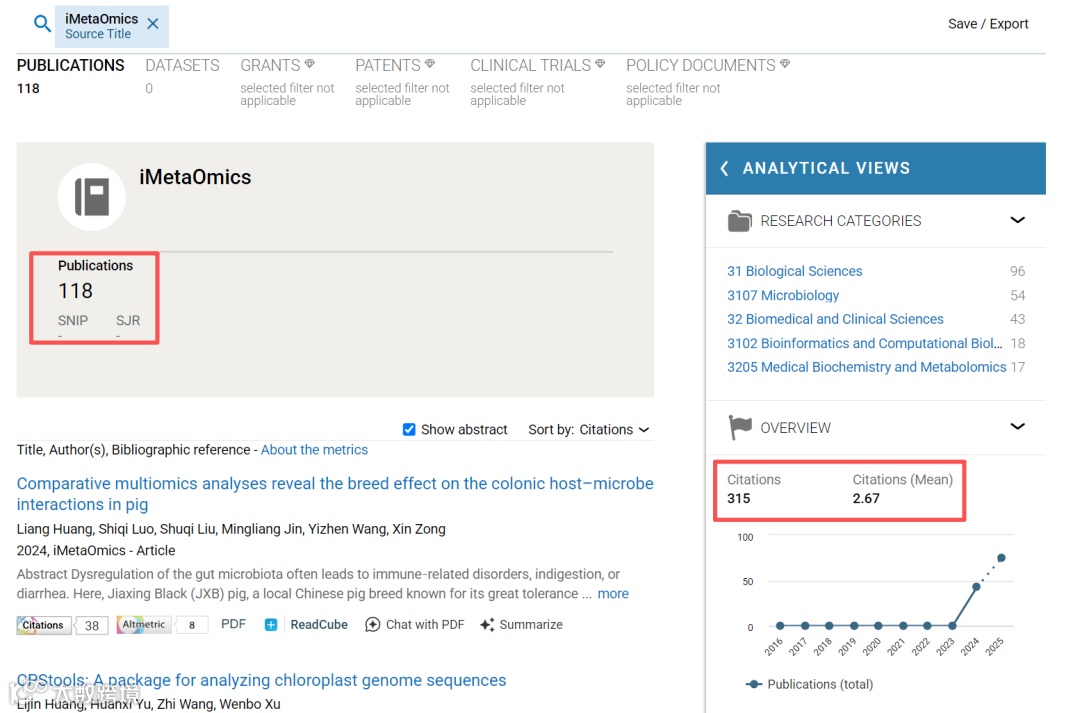
Task: Click Summarize with sparkle icon
Action: (x=521, y=625)
